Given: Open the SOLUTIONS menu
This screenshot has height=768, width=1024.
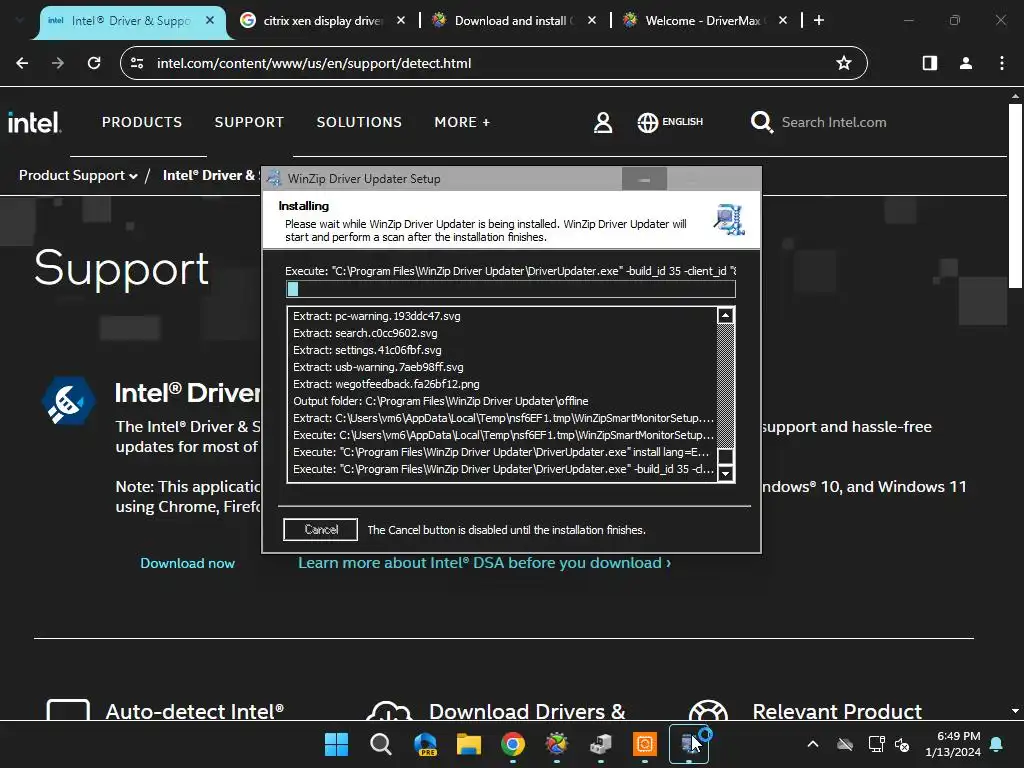Looking at the screenshot, I should tap(359, 122).
